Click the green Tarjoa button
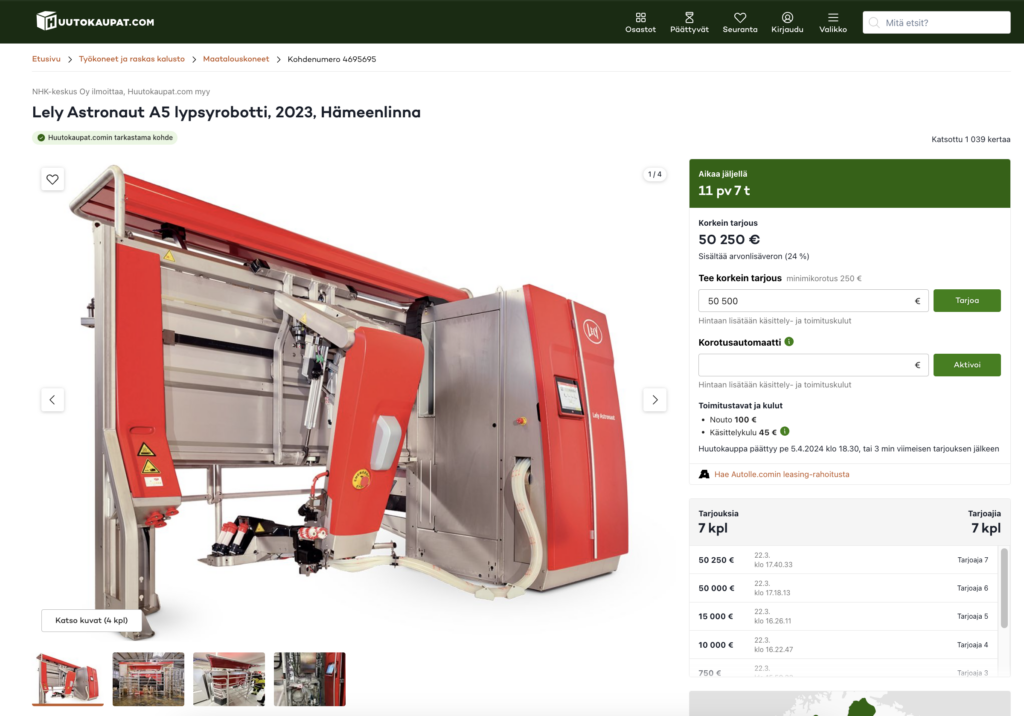The height and width of the screenshot is (716, 1024). (x=967, y=301)
